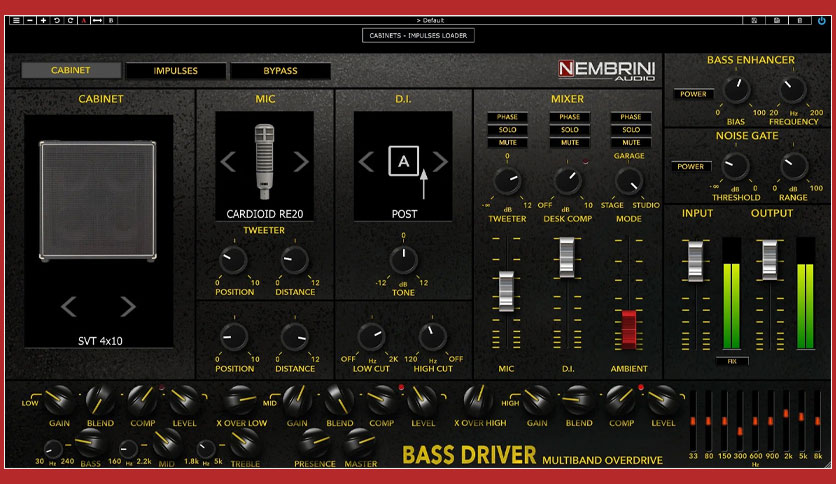This screenshot has height=484, width=836.
Task: Open the Default preset dropdown
Action: coord(430,20)
